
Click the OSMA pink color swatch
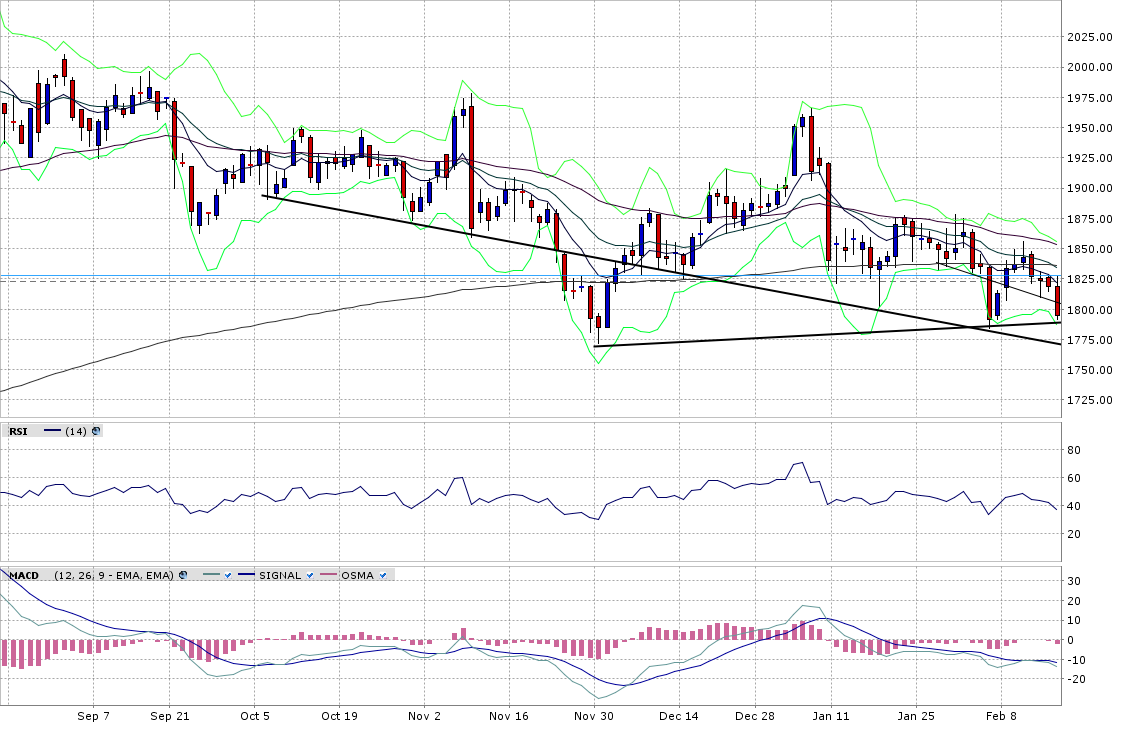pos(328,575)
